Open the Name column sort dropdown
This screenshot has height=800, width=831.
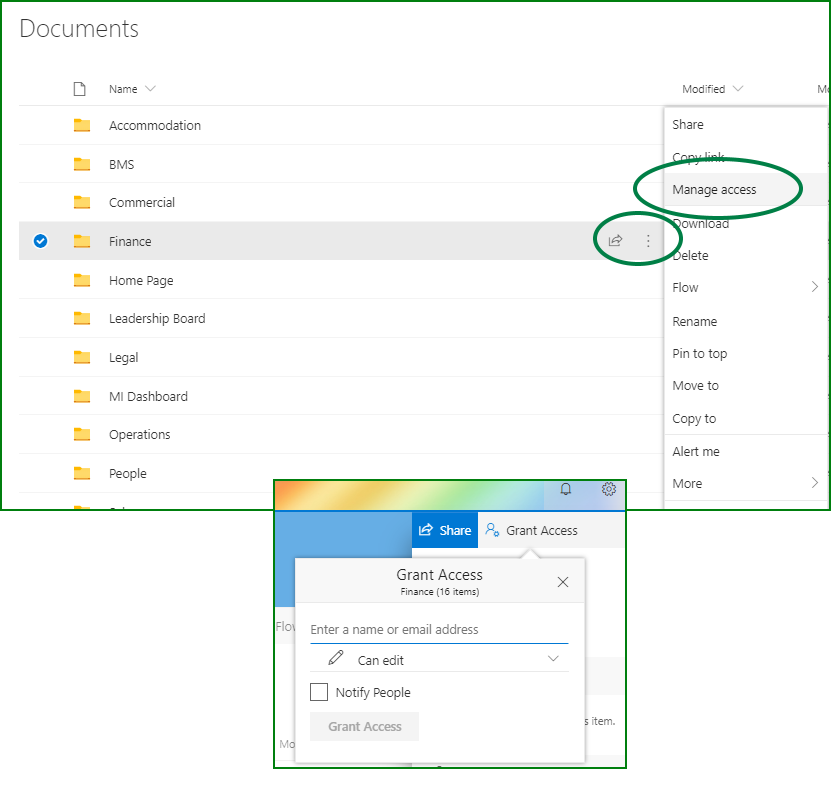151,88
